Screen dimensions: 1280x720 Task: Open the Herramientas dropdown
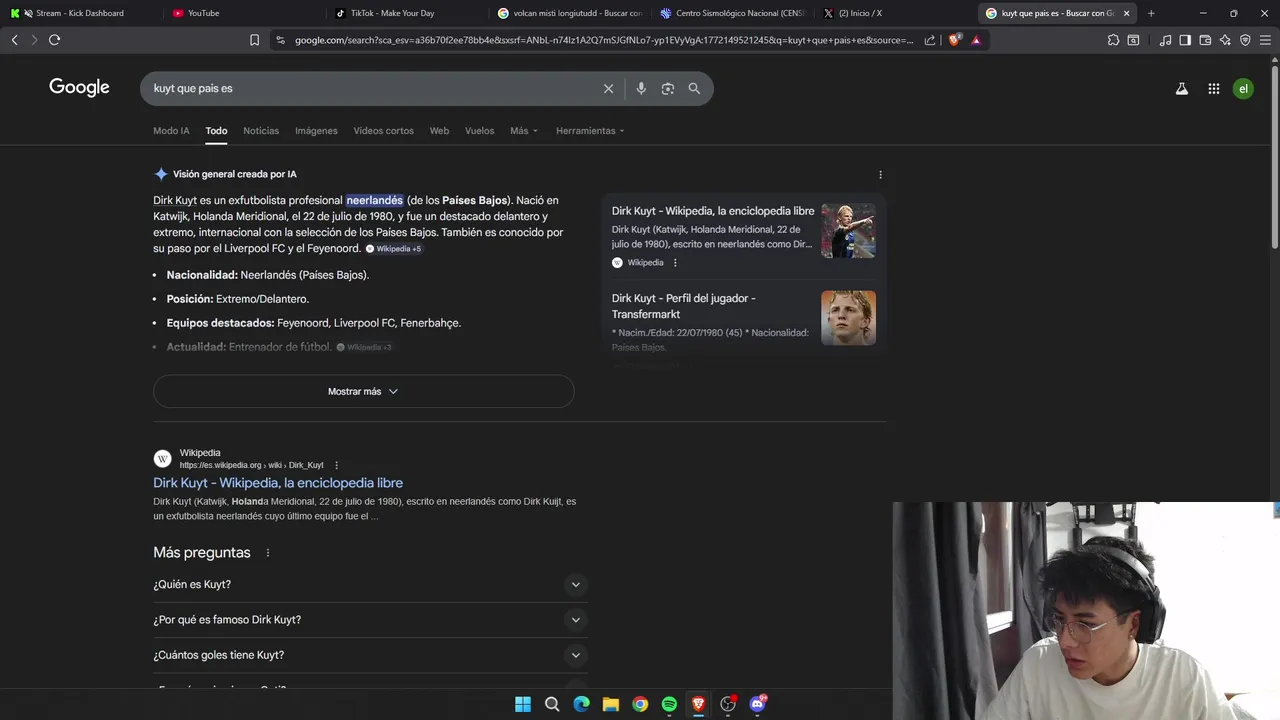[x=590, y=131]
